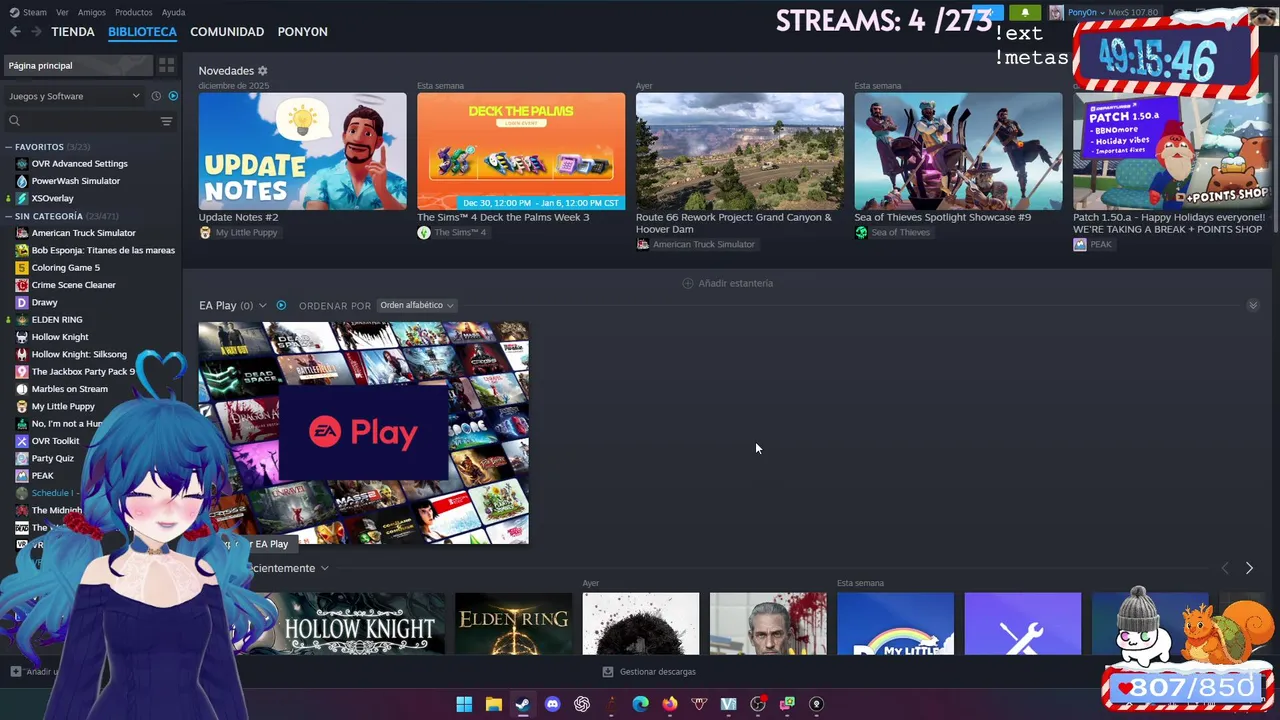
Task: Go to the TIENDA tab
Action: click(73, 32)
